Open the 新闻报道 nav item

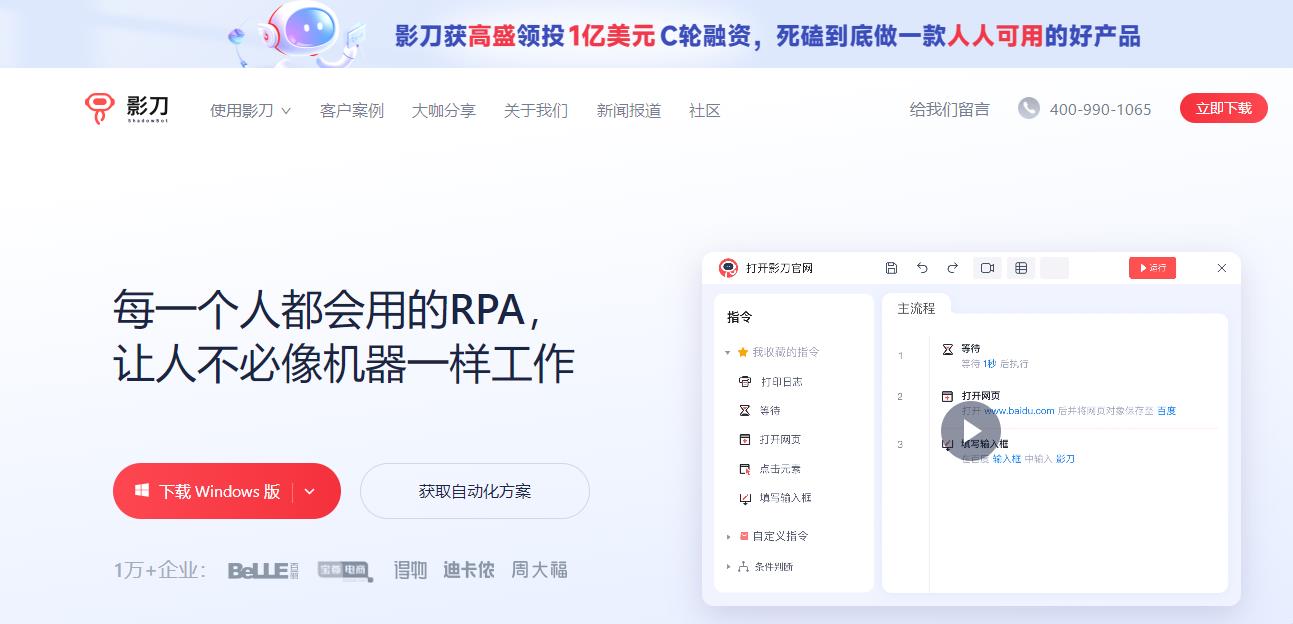629,110
